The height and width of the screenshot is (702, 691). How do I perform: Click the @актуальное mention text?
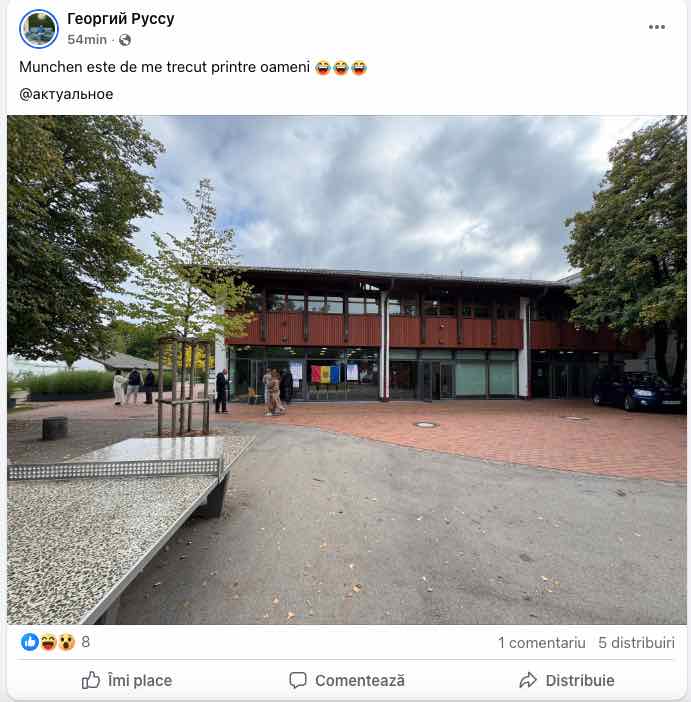tap(66, 94)
